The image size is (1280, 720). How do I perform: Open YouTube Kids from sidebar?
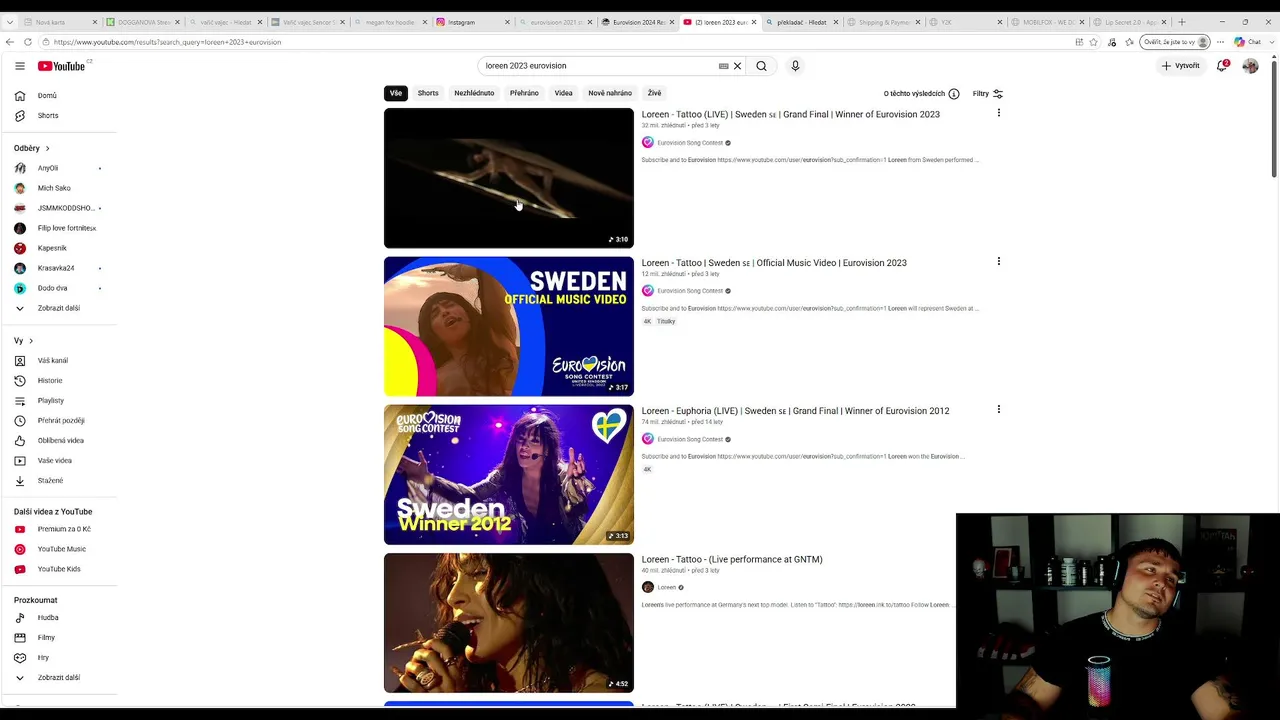tap(58, 569)
